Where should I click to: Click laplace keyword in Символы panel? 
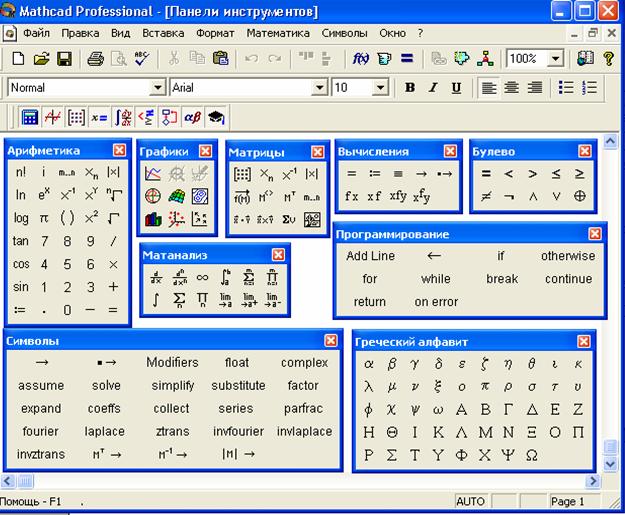[x=104, y=431]
